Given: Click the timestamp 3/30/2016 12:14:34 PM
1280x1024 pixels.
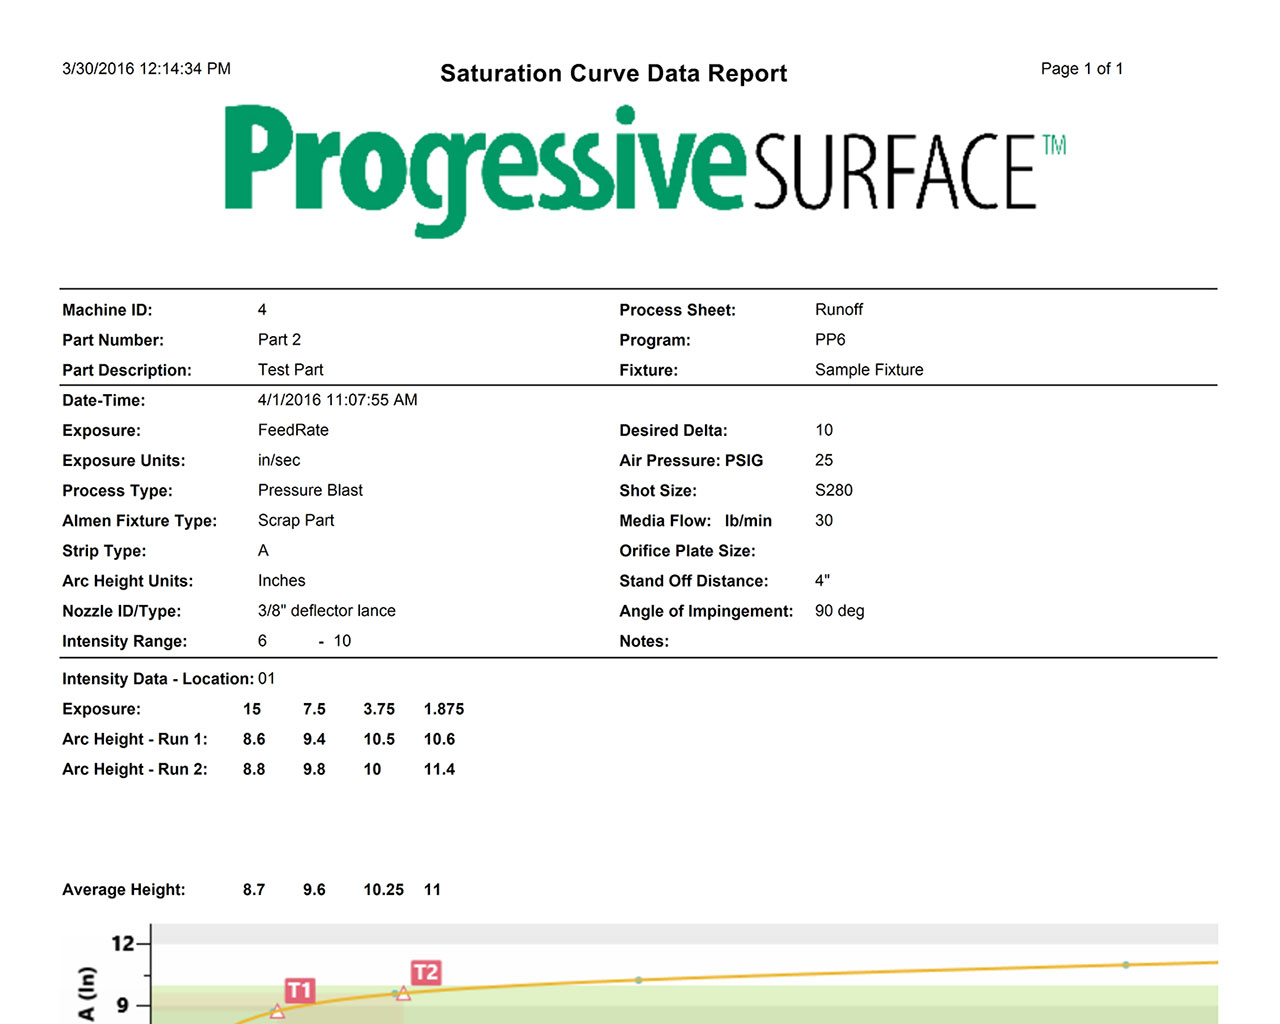Looking at the screenshot, I should 146,69.
